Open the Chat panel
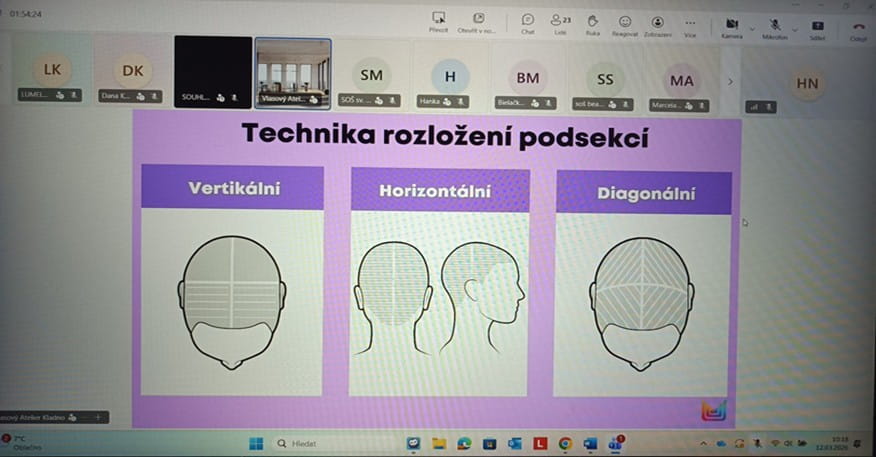The height and width of the screenshot is (457, 876). pyautogui.click(x=527, y=21)
